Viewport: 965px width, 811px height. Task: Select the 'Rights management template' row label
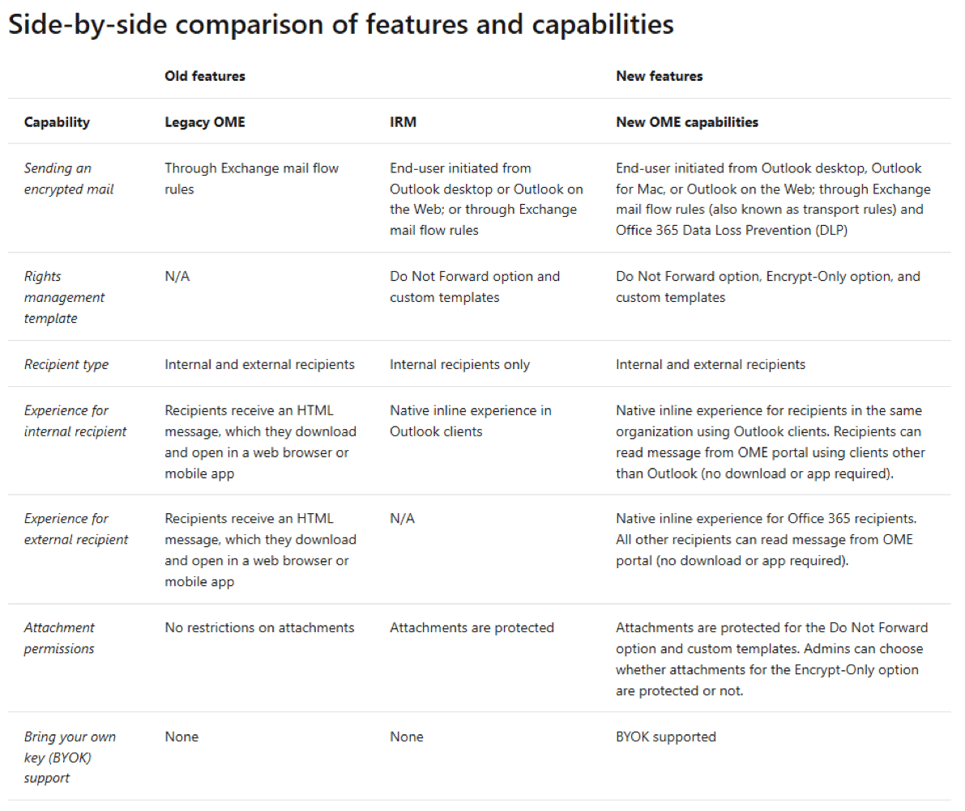tap(64, 297)
